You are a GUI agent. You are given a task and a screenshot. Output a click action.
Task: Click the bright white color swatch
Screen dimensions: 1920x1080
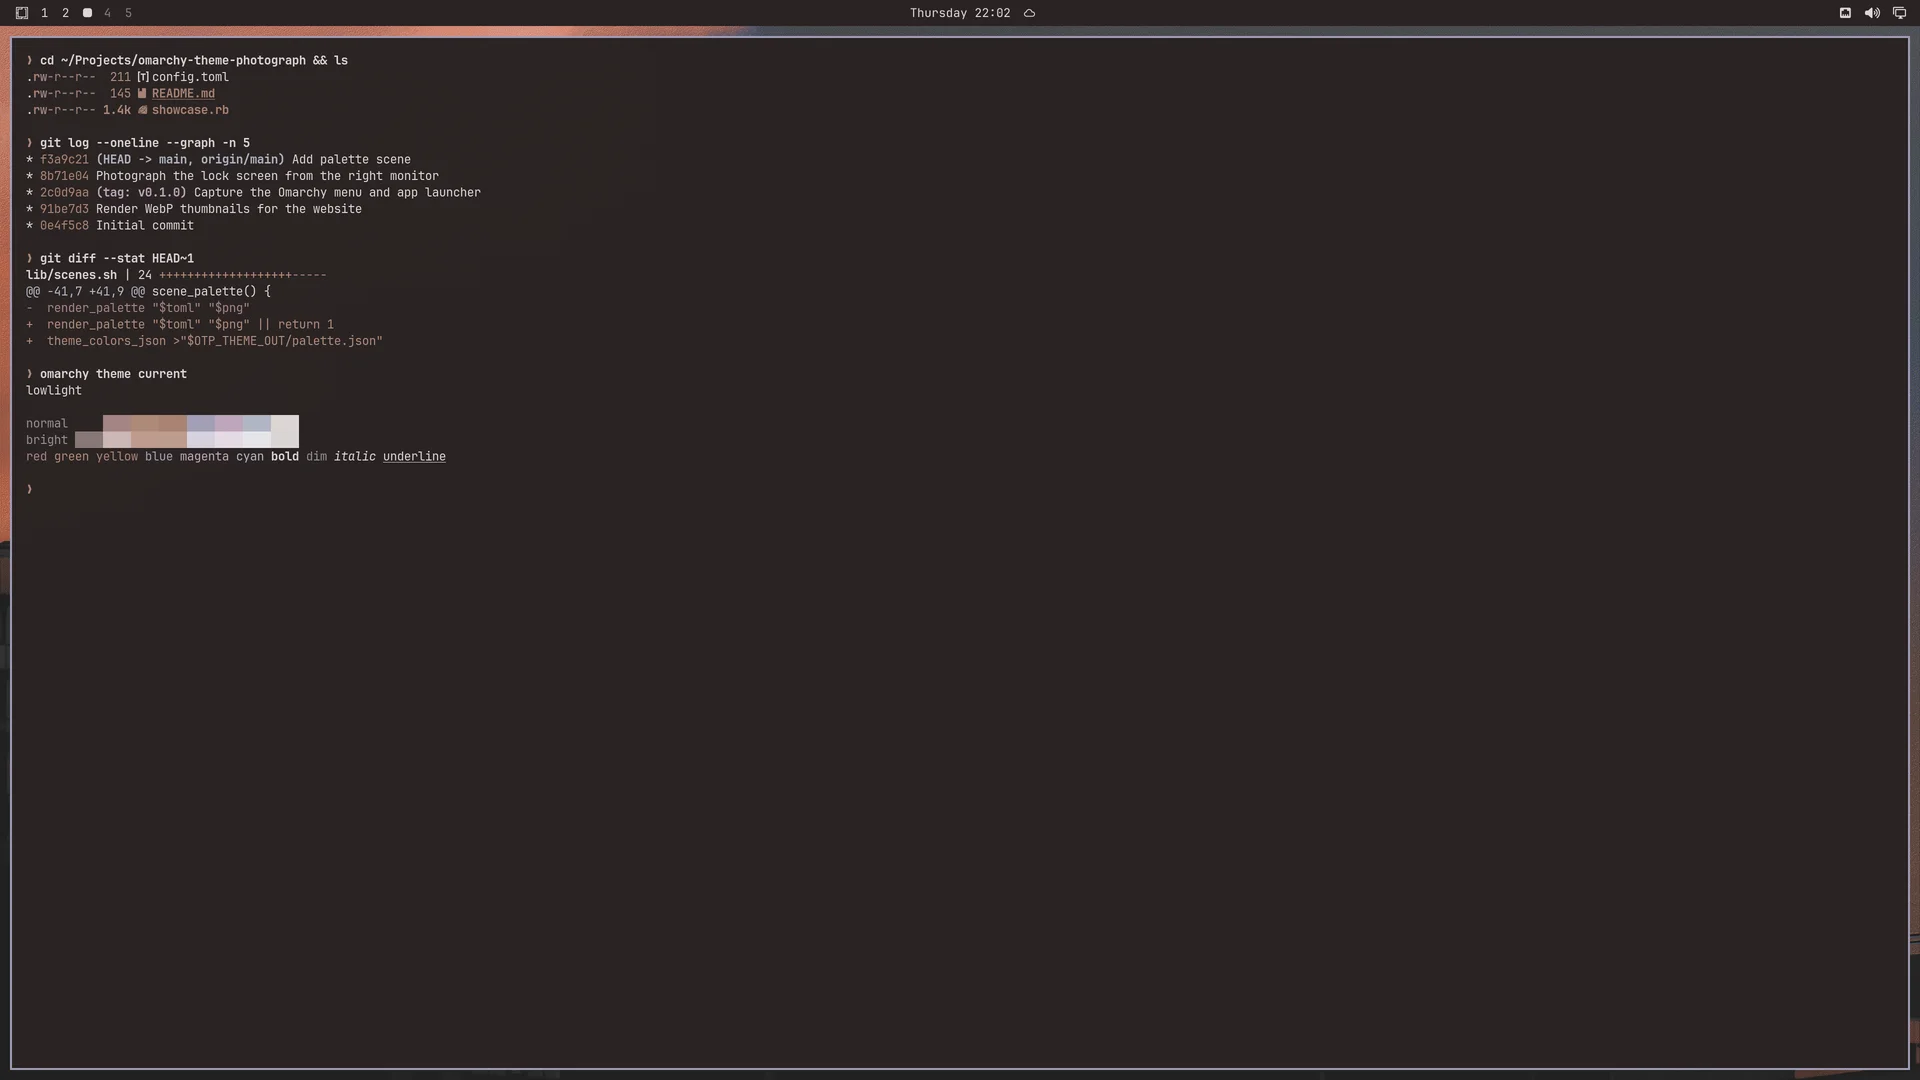click(x=284, y=440)
